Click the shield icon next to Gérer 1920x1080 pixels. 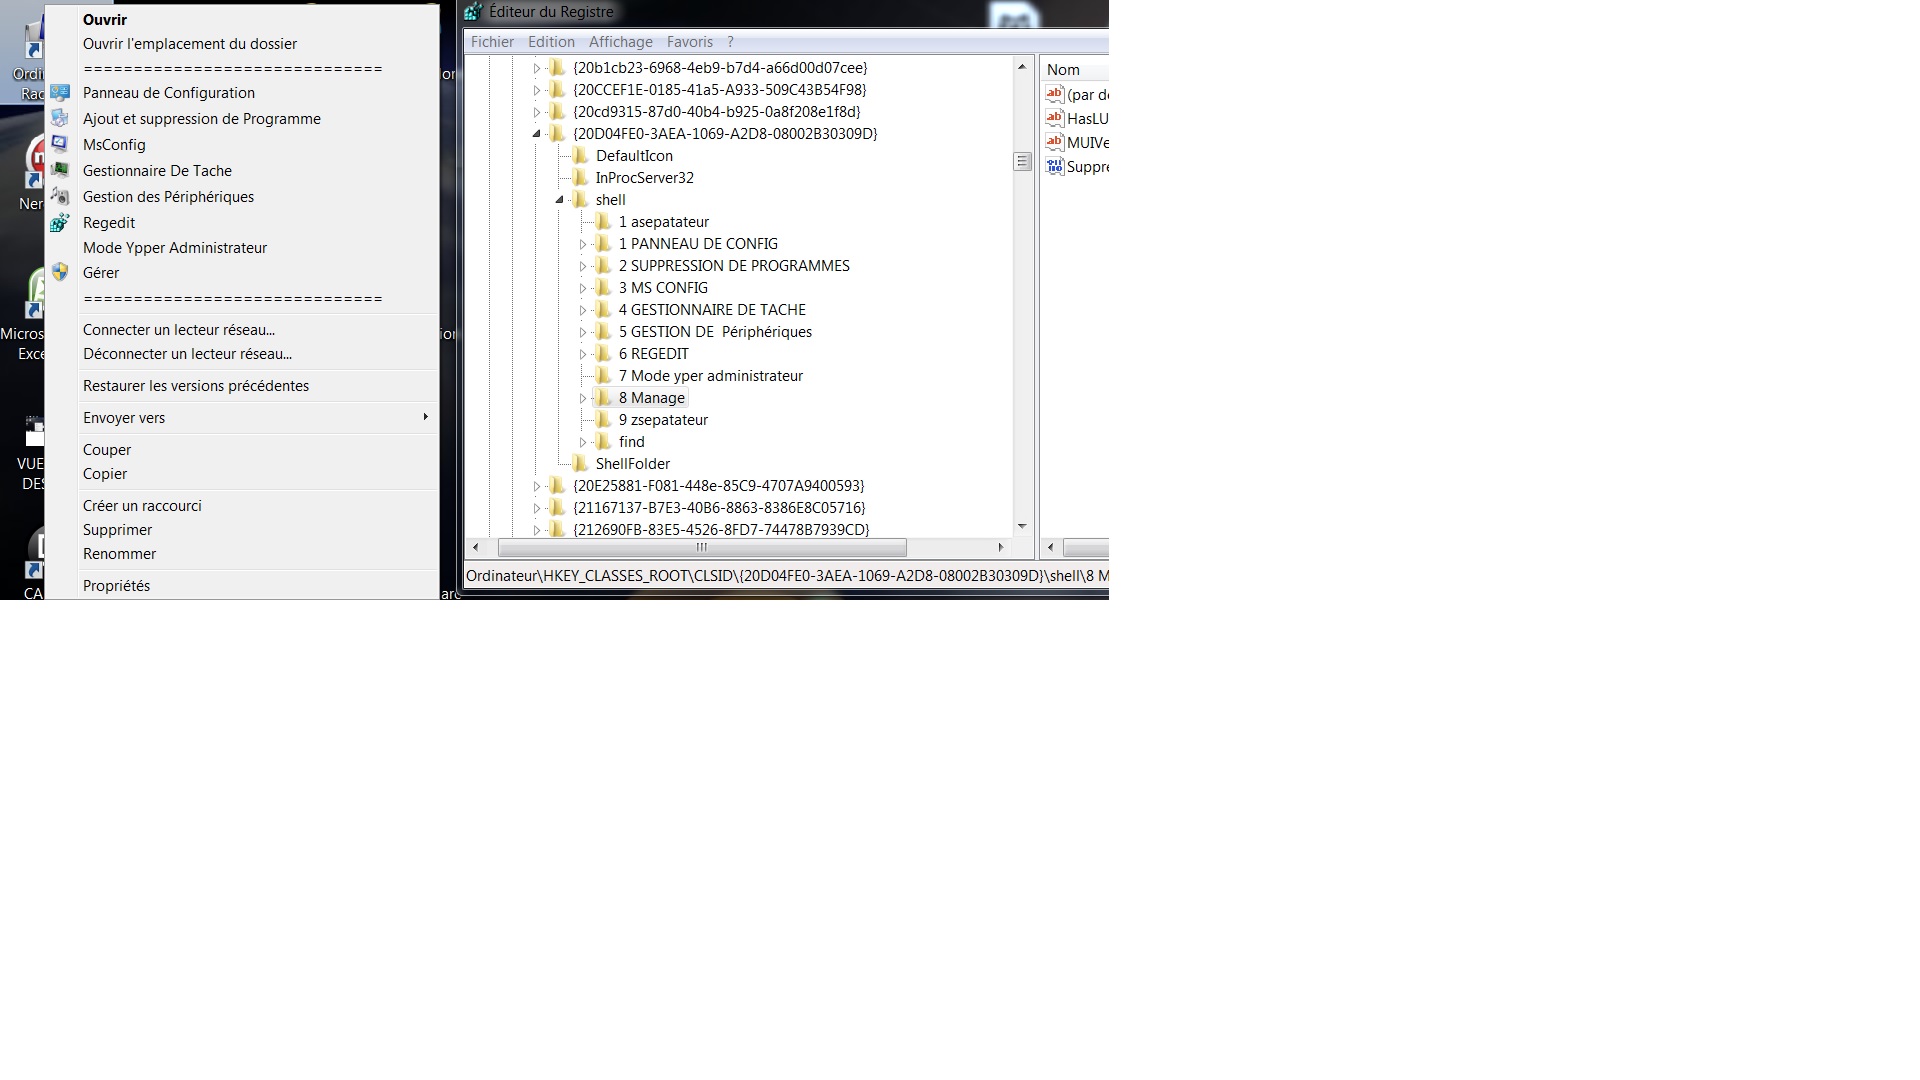60,272
